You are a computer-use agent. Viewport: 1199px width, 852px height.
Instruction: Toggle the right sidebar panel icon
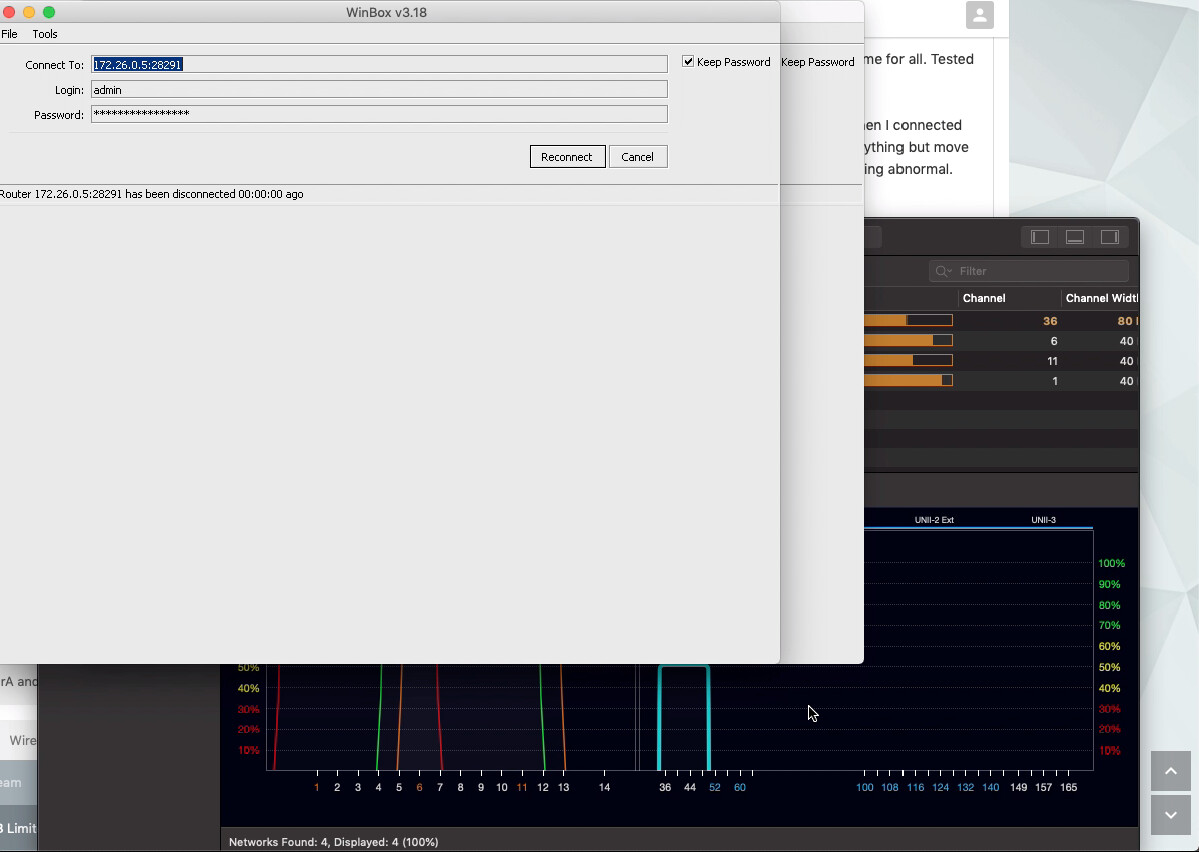click(x=1110, y=237)
